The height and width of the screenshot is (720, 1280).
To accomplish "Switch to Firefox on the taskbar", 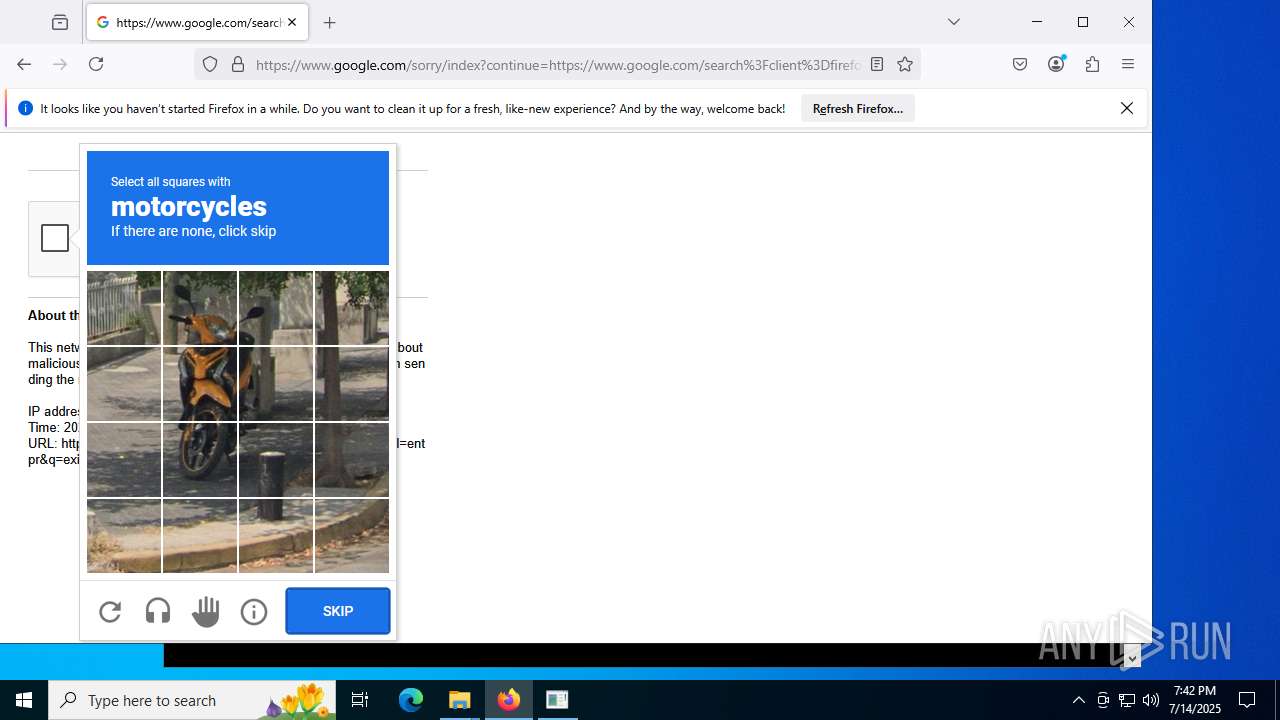I will click(509, 700).
